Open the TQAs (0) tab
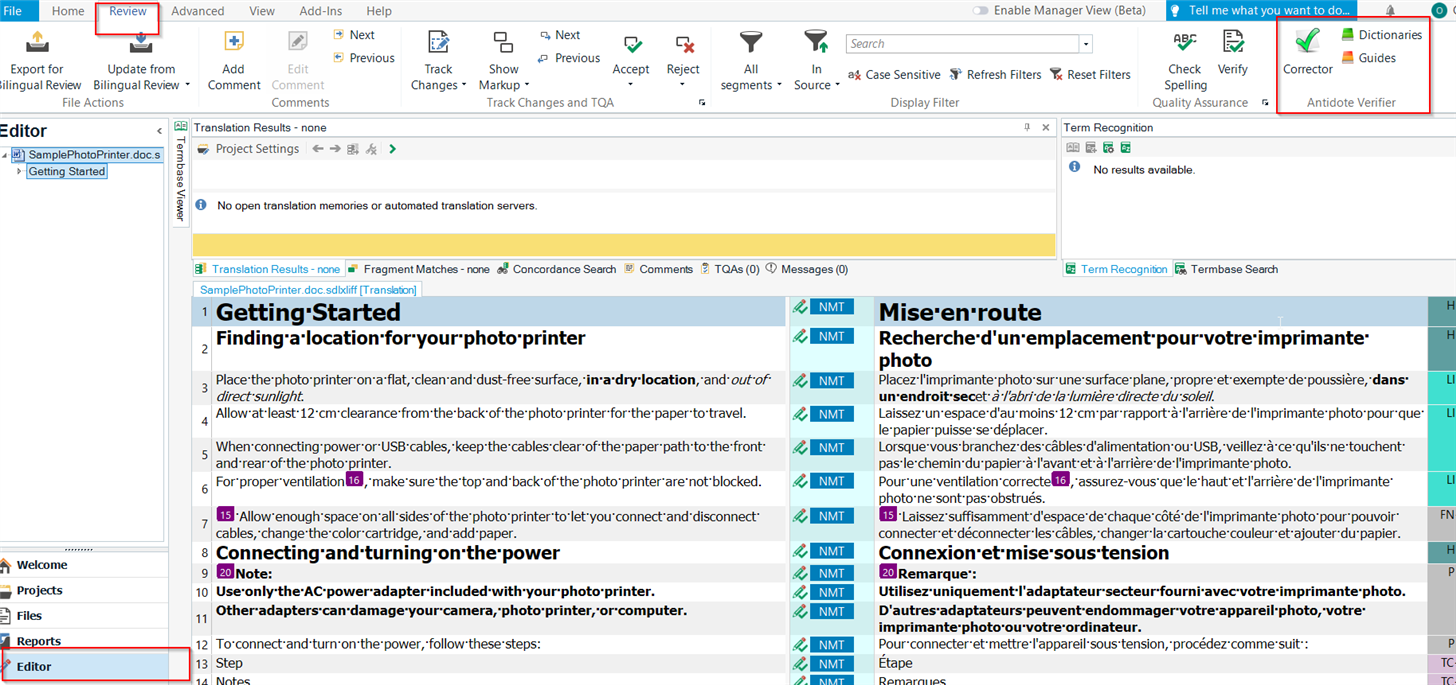 coord(730,269)
